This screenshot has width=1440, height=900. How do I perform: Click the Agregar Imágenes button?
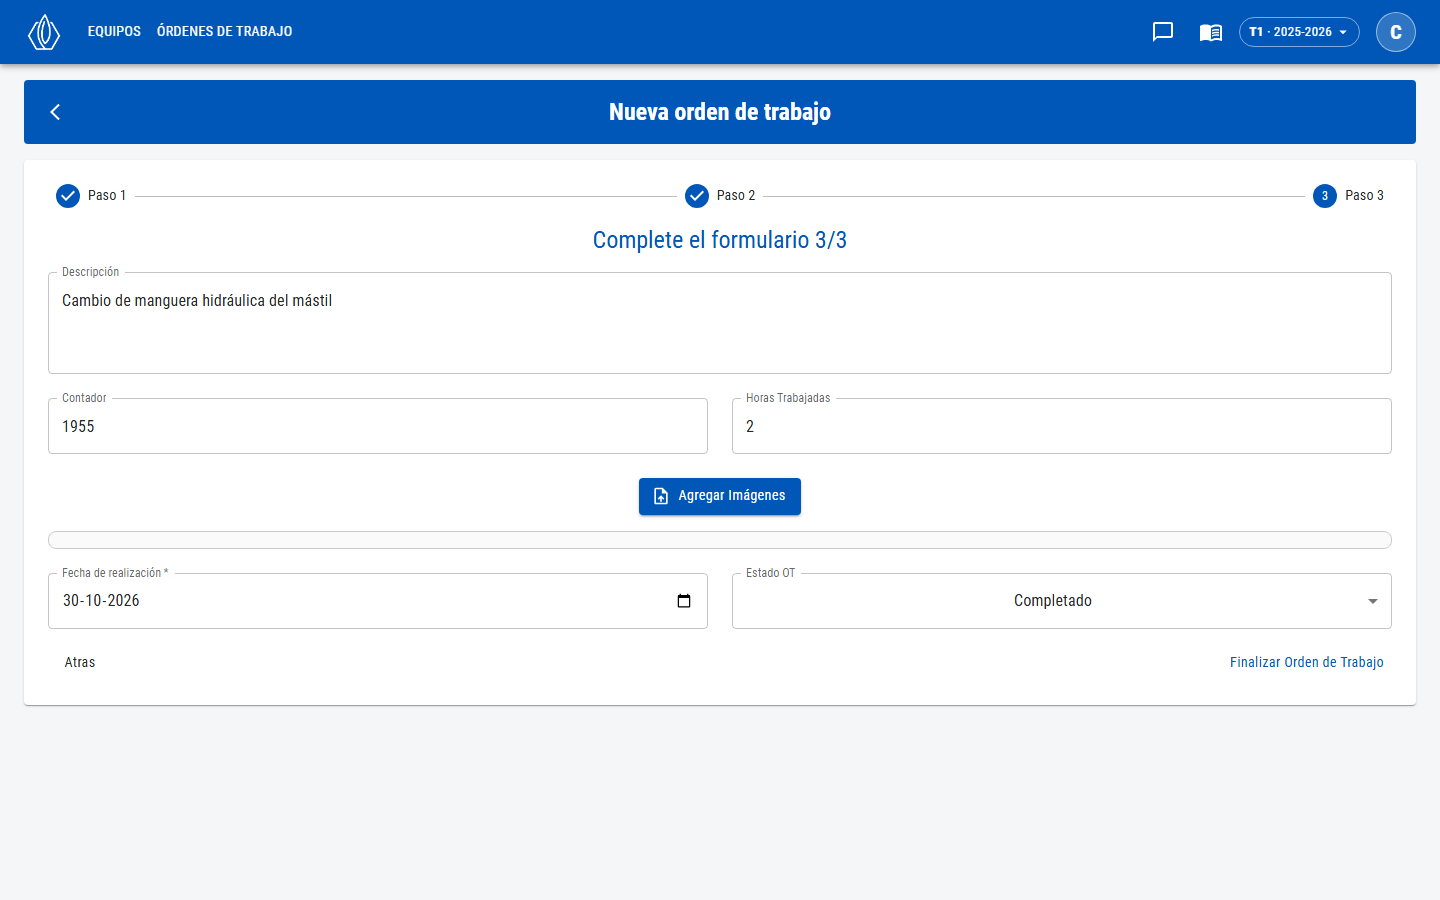[x=720, y=496]
